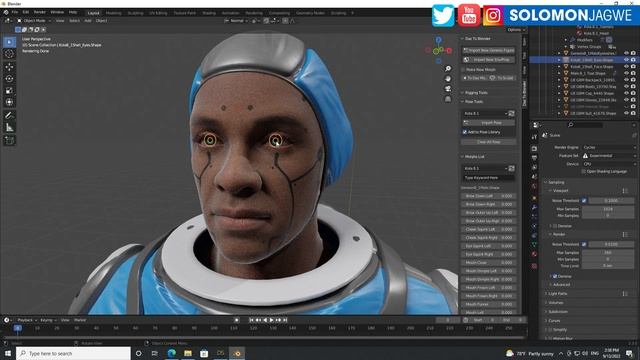The width and height of the screenshot is (640, 360).
Task: Open Blender from the Windows taskbar
Action: pos(237,353)
